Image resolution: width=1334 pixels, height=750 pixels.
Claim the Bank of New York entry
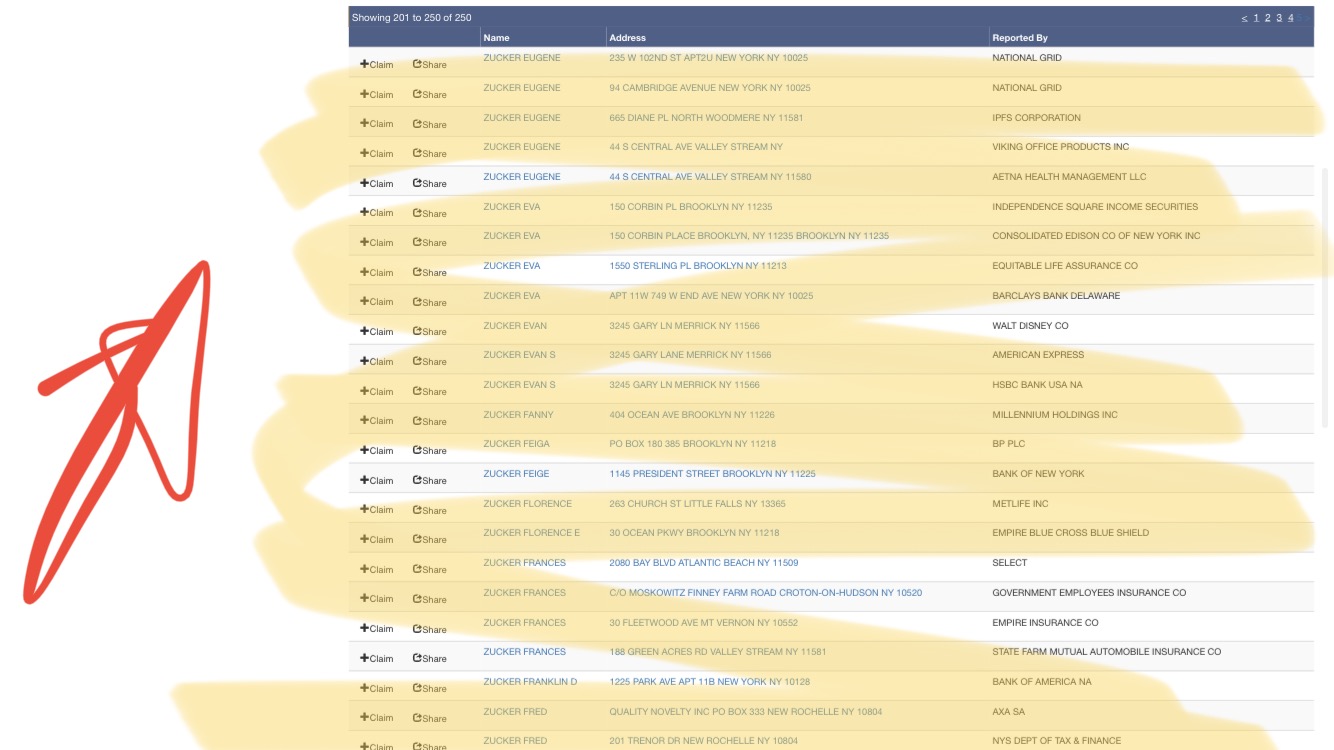pos(377,481)
